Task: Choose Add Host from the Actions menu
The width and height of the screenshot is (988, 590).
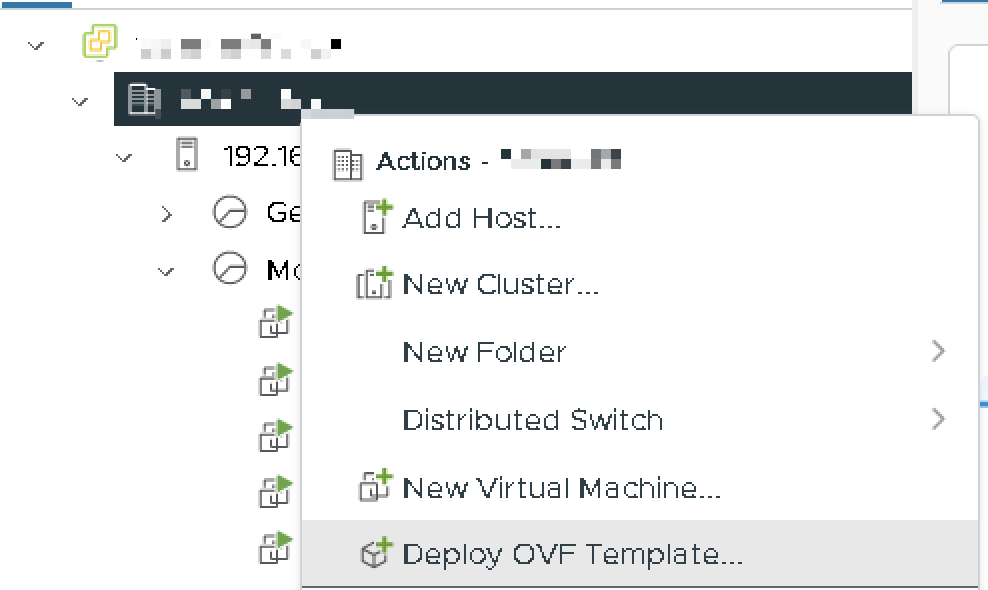Action: click(x=481, y=218)
